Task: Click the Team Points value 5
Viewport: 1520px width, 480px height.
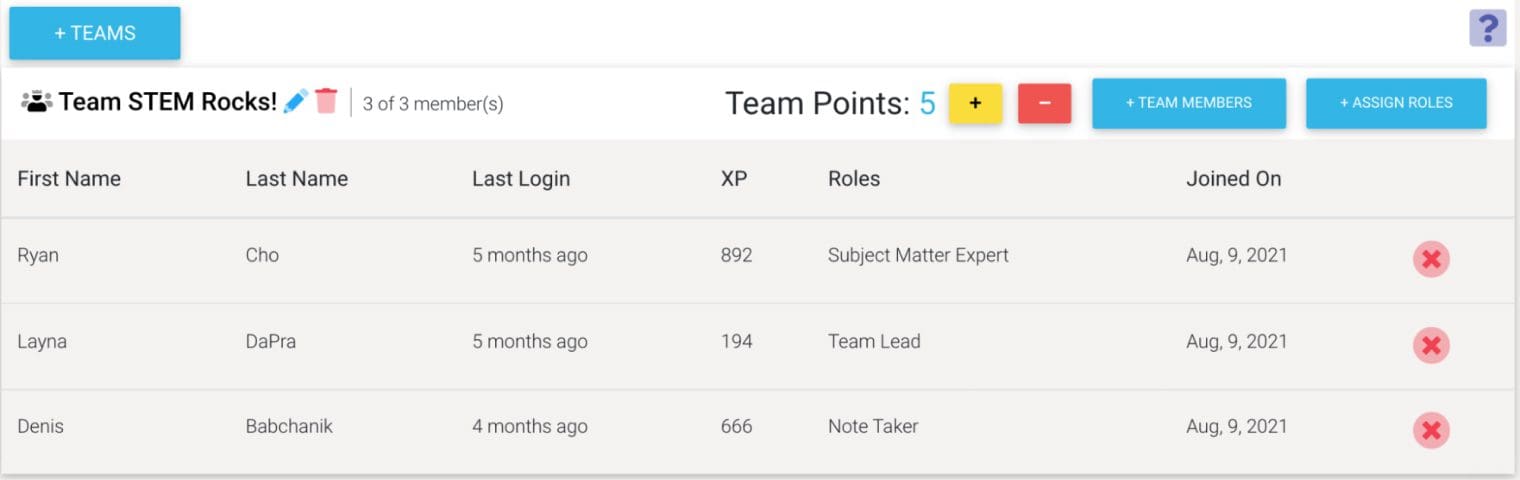Action: [x=927, y=103]
